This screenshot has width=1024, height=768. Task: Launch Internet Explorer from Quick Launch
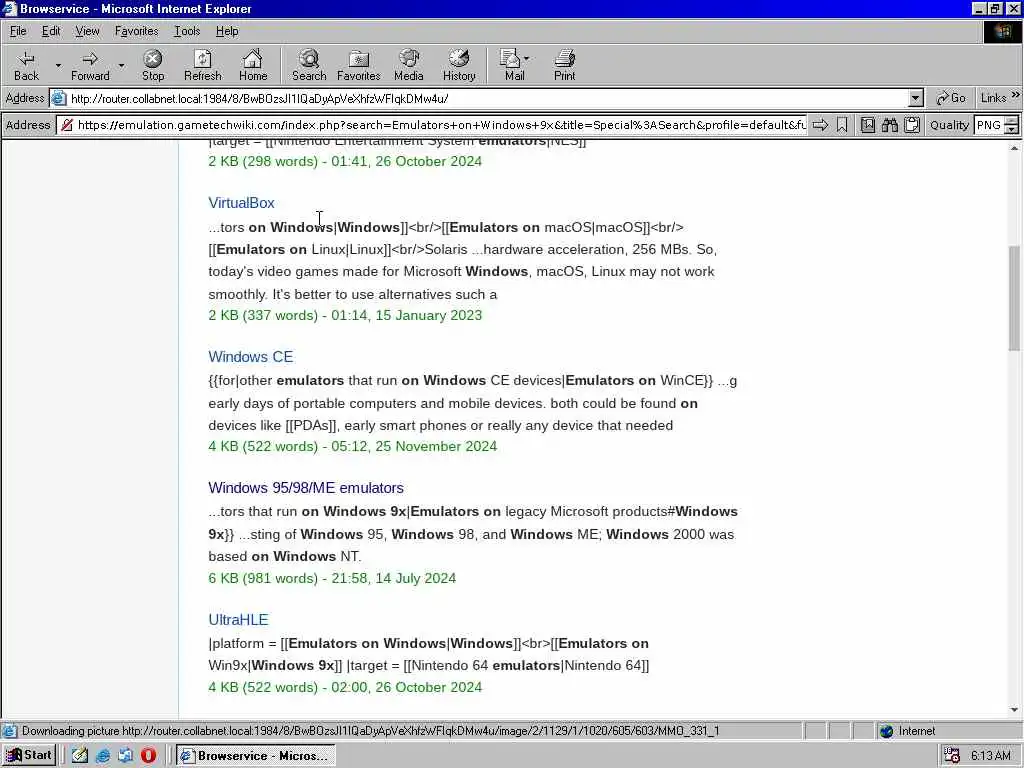[103, 756]
